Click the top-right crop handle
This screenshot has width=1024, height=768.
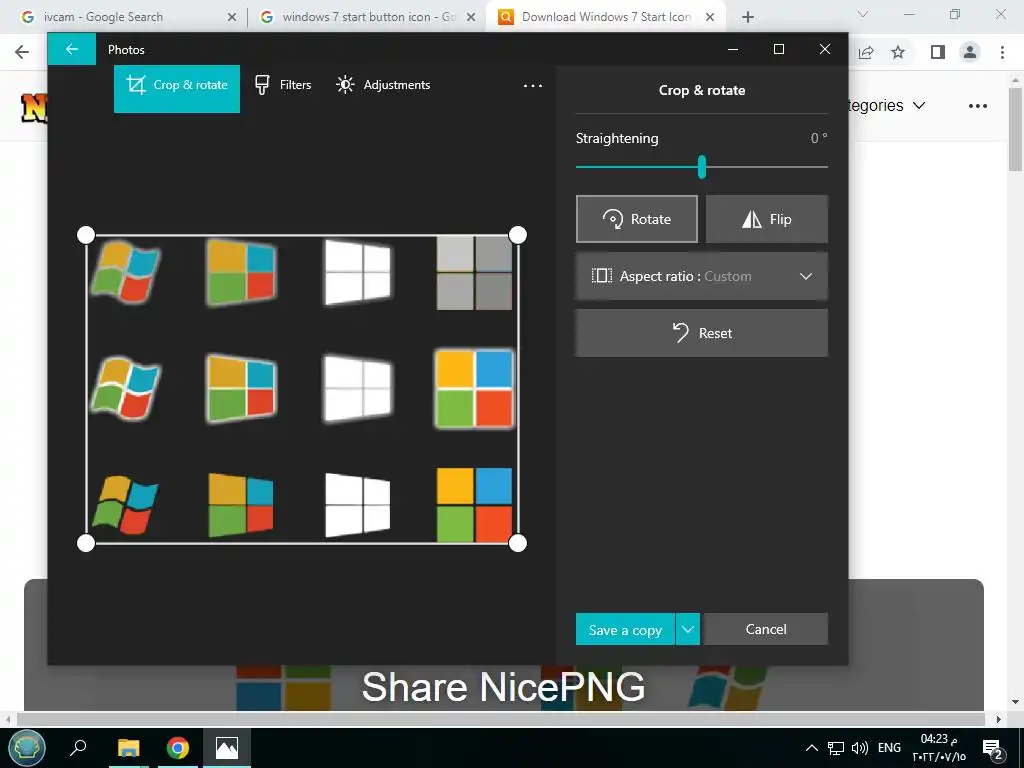(x=518, y=235)
